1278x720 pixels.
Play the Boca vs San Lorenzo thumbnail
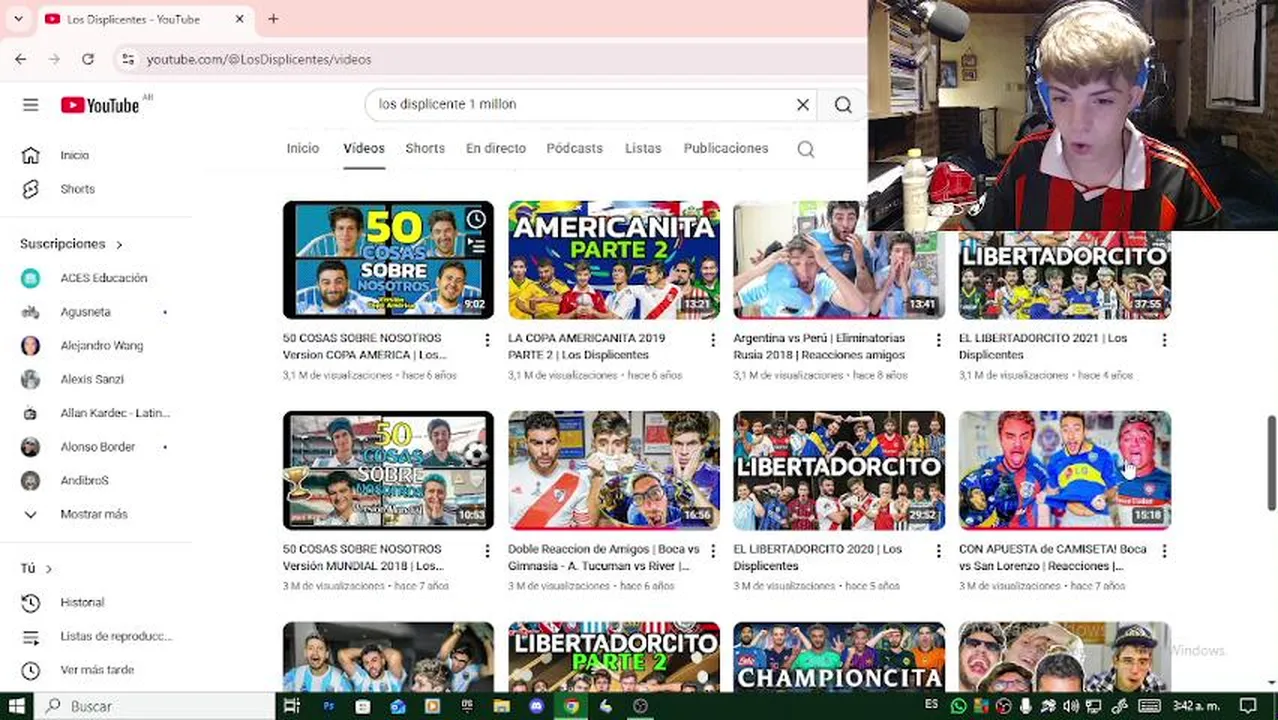coord(1065,470)
